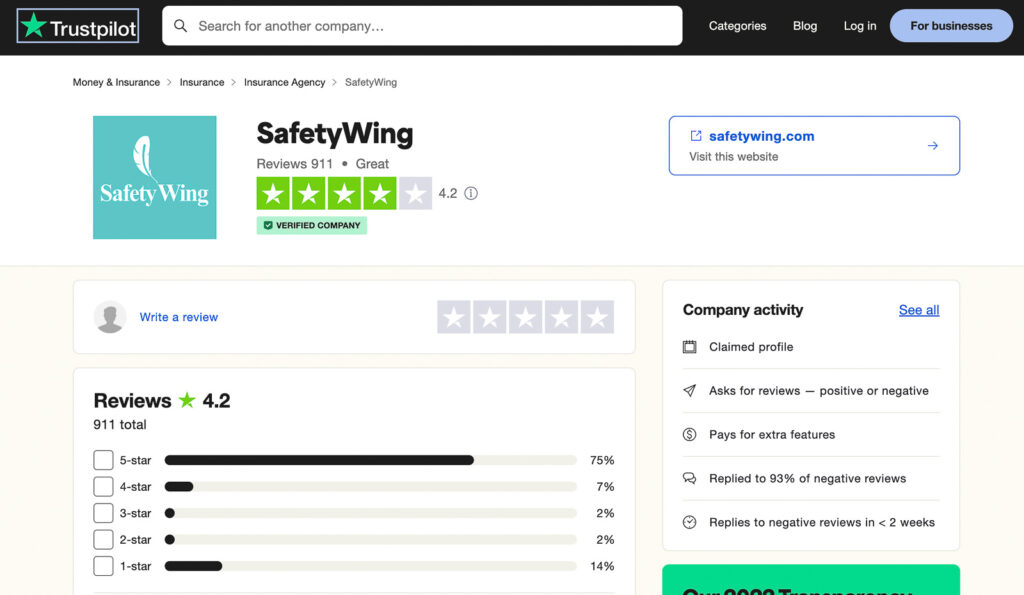Select the fifth empty rating star
The image size is (1024, 595).
(x=597, y=317)
